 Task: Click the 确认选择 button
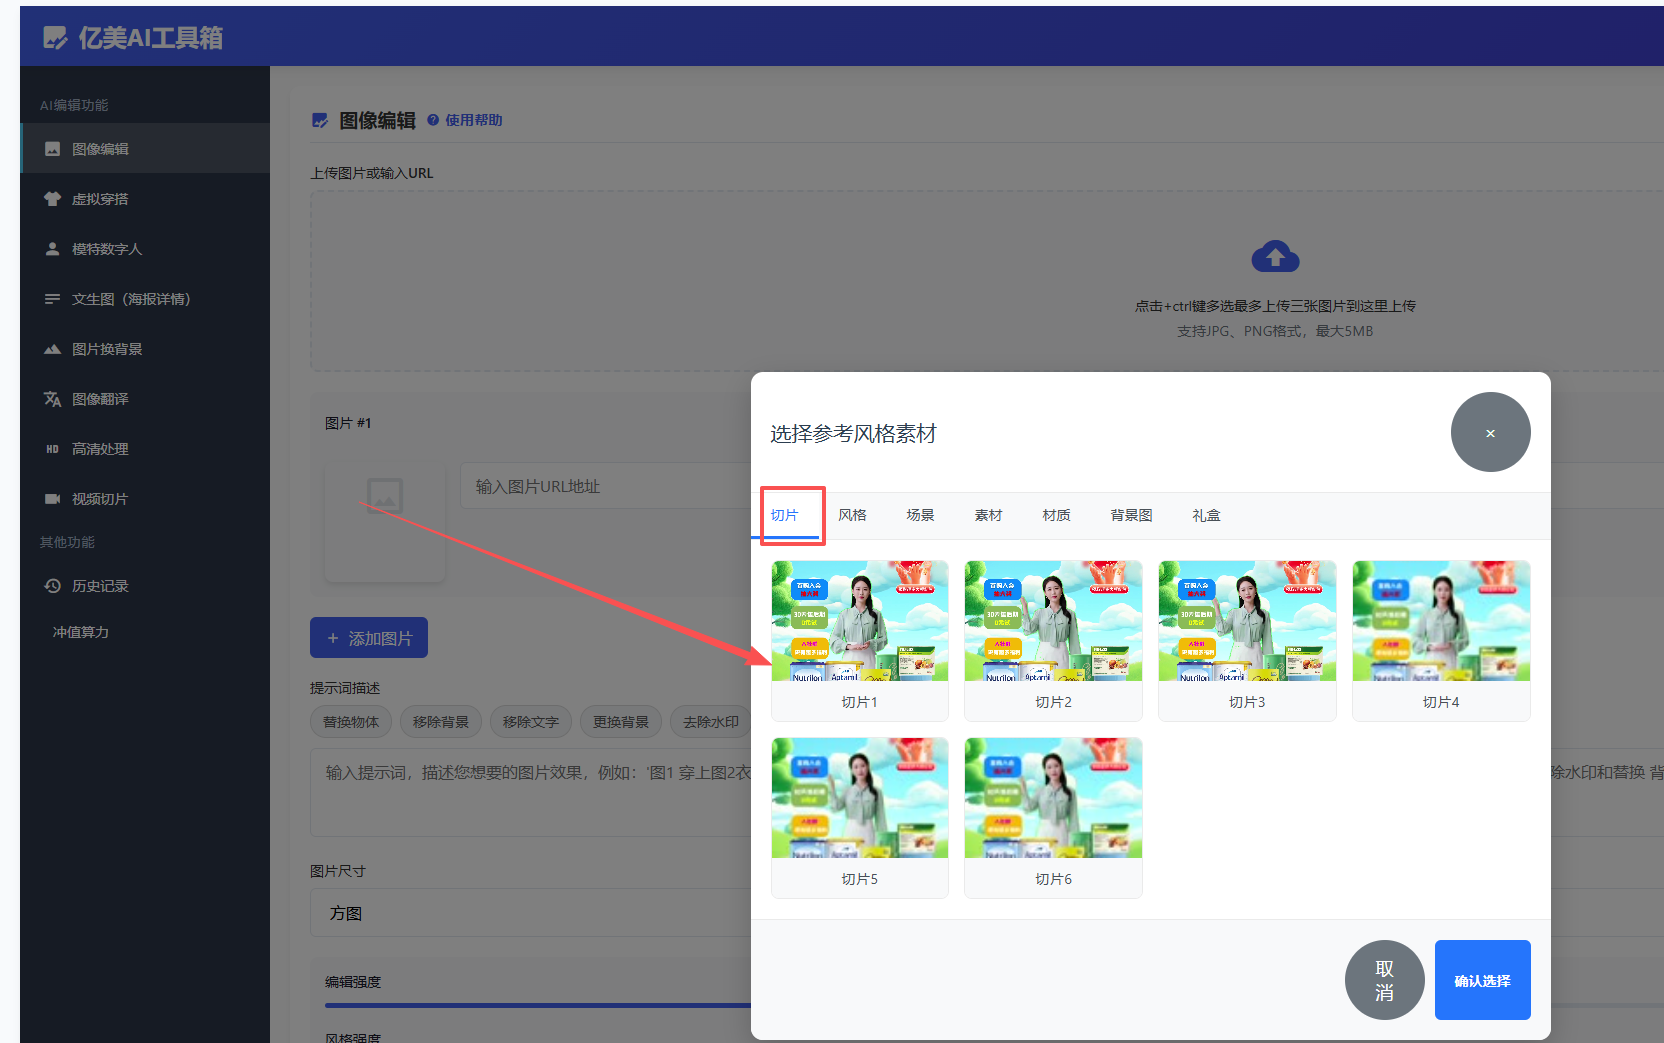1482,980
